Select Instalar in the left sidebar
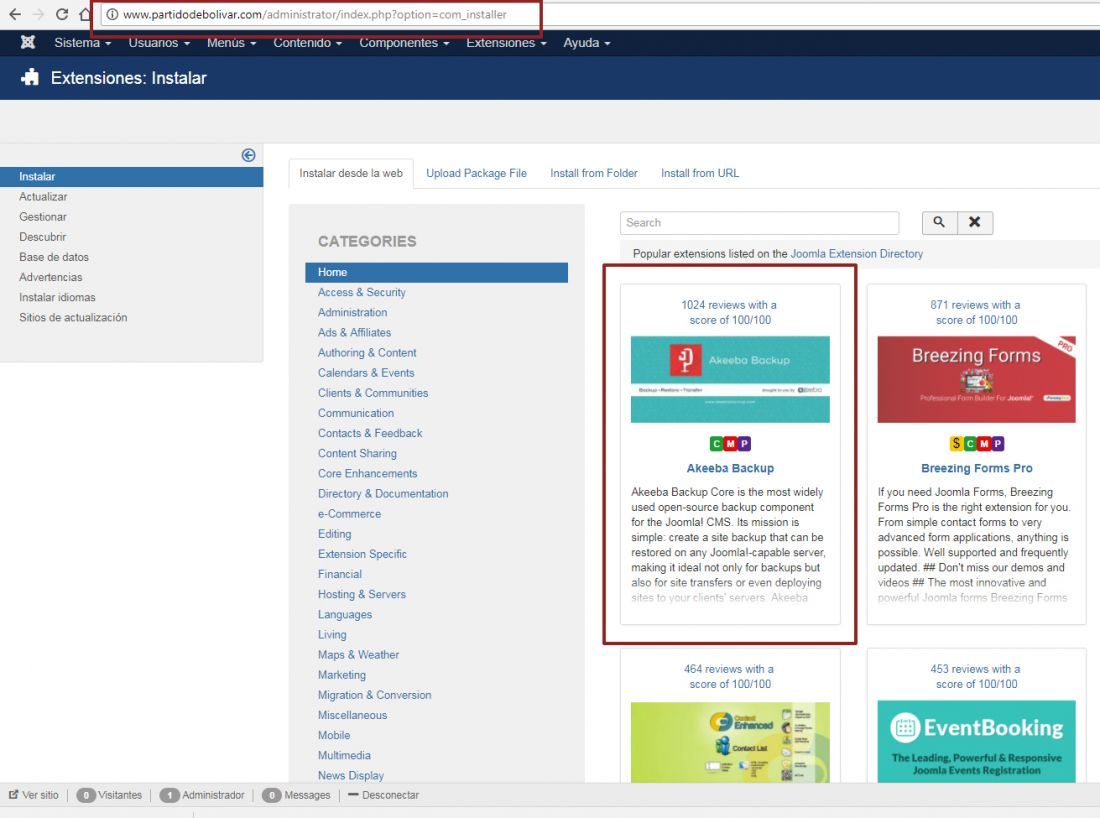This screenshot has width=1100, height=818. pyautogui.click(x=131, y=177)
